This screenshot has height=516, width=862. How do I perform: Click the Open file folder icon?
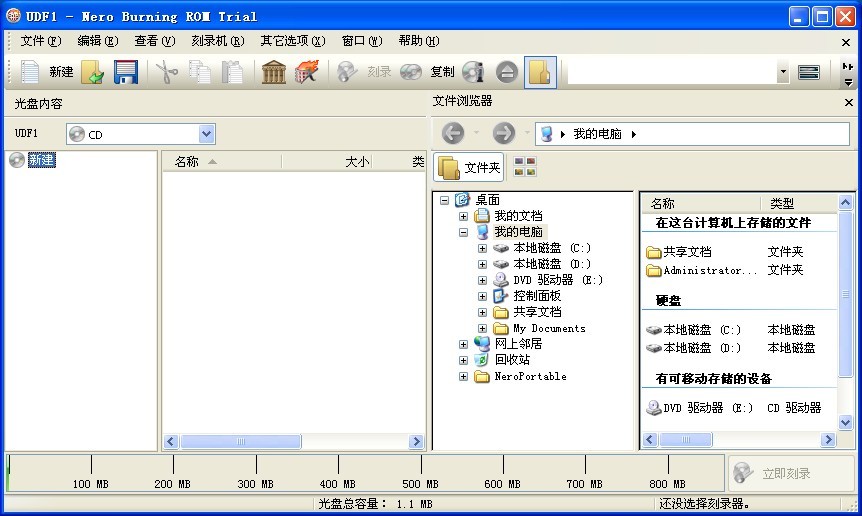92,72
